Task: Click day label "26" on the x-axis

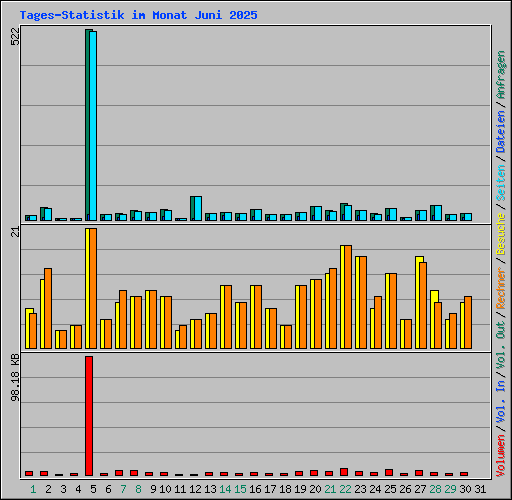Action: point(405,489)
